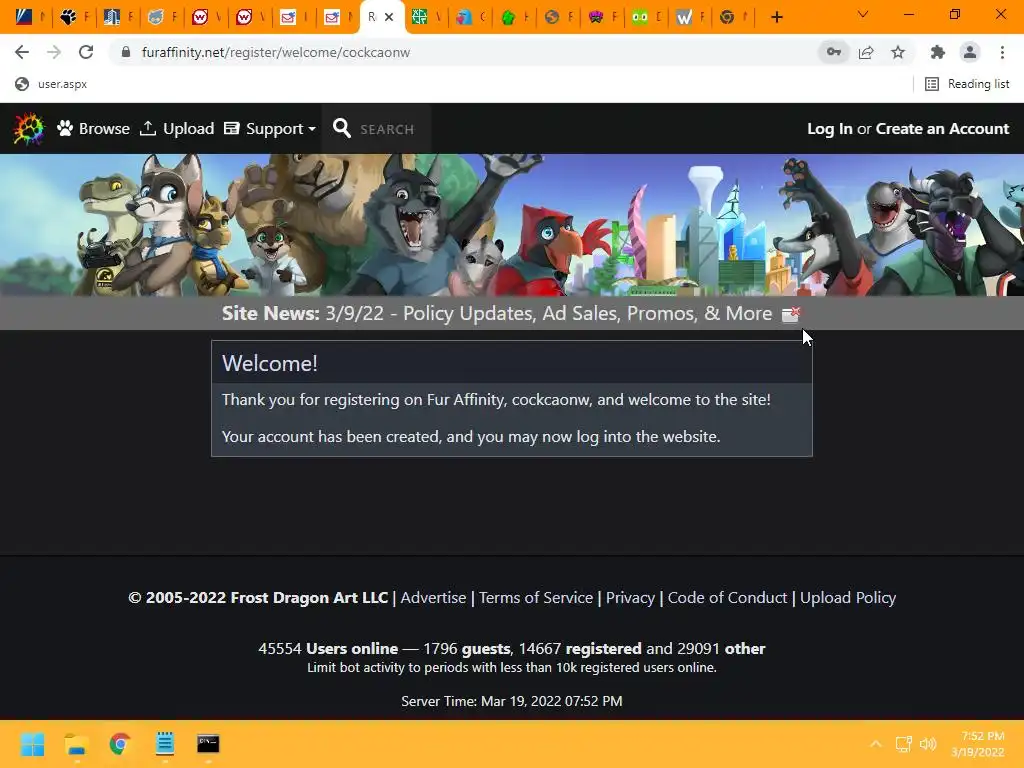The height and width of the screenshot is (768, 1024).
Task: Go to the Upload page
Action: (x=177, y=129)
